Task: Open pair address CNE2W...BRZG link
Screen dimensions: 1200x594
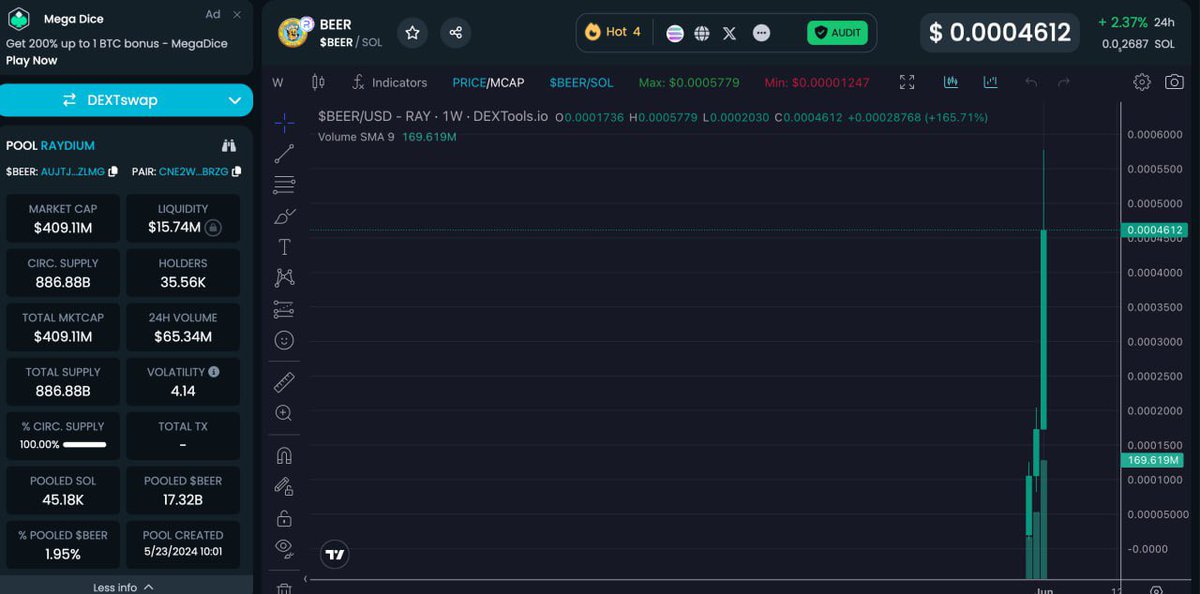Action: (193, 172)
